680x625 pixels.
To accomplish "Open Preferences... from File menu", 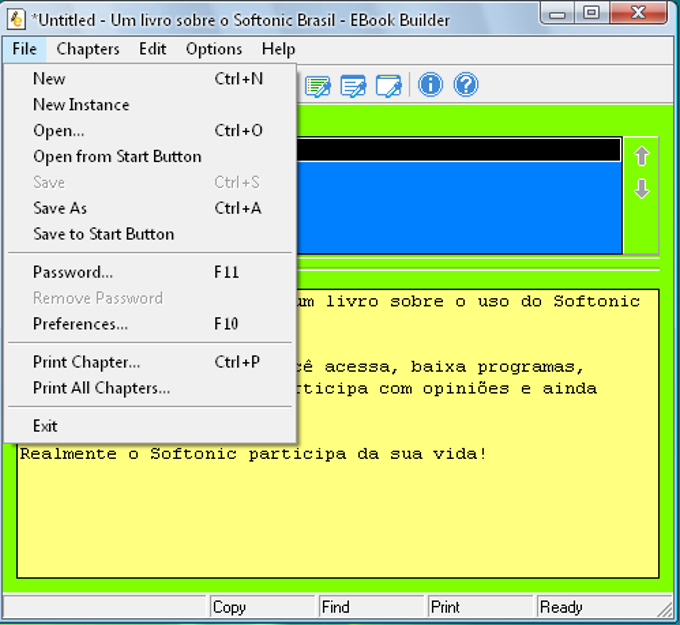I will pos(150,324).
